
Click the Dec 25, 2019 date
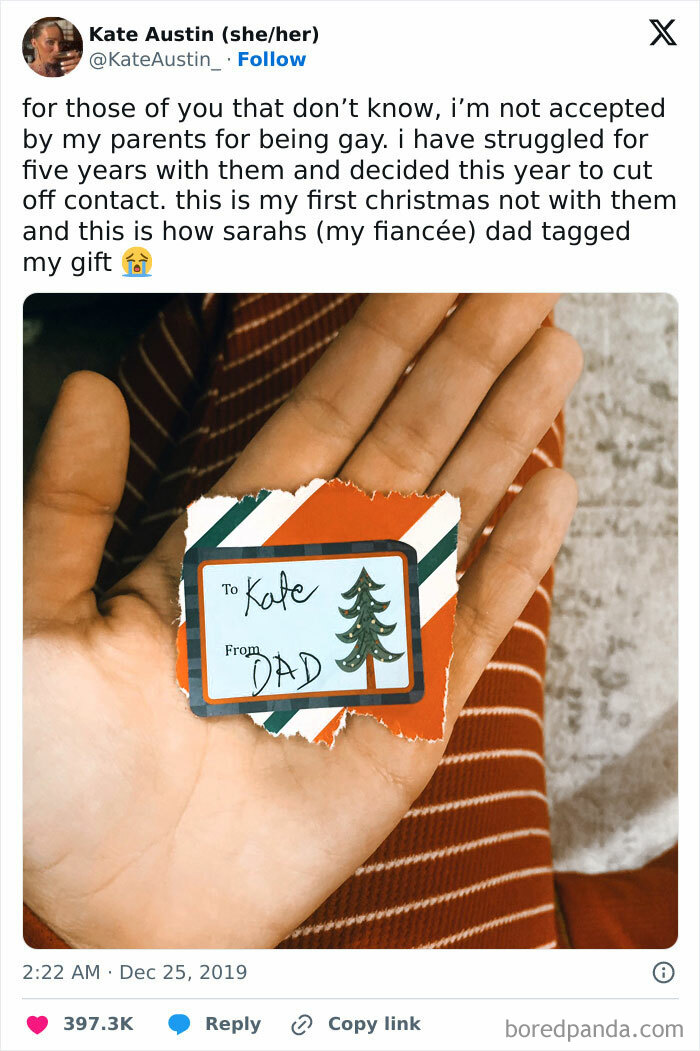tap(183, 972)
